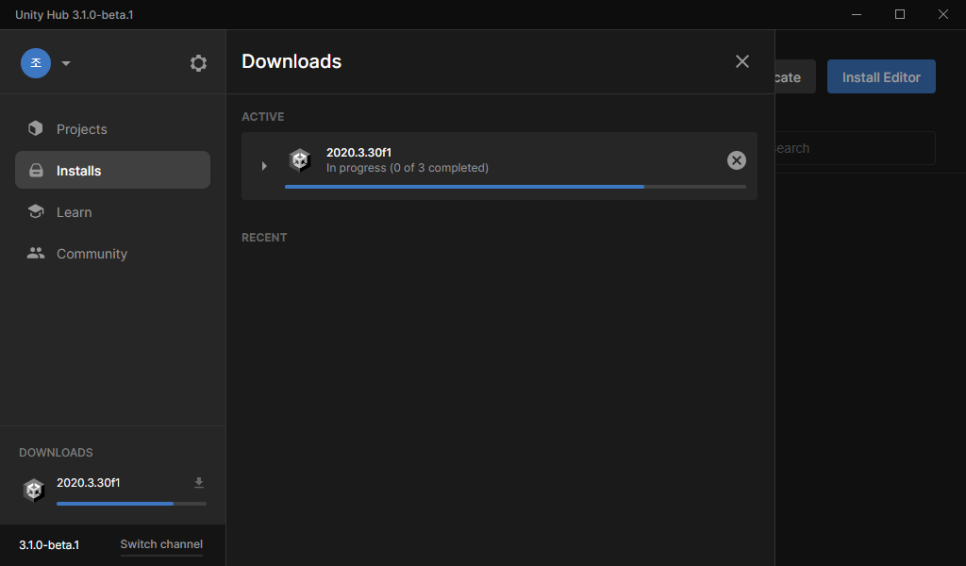The height and width of the screenshot is (566, 966).
Task: Click the Unity icon in the active download row
Action: coord(300,160)
